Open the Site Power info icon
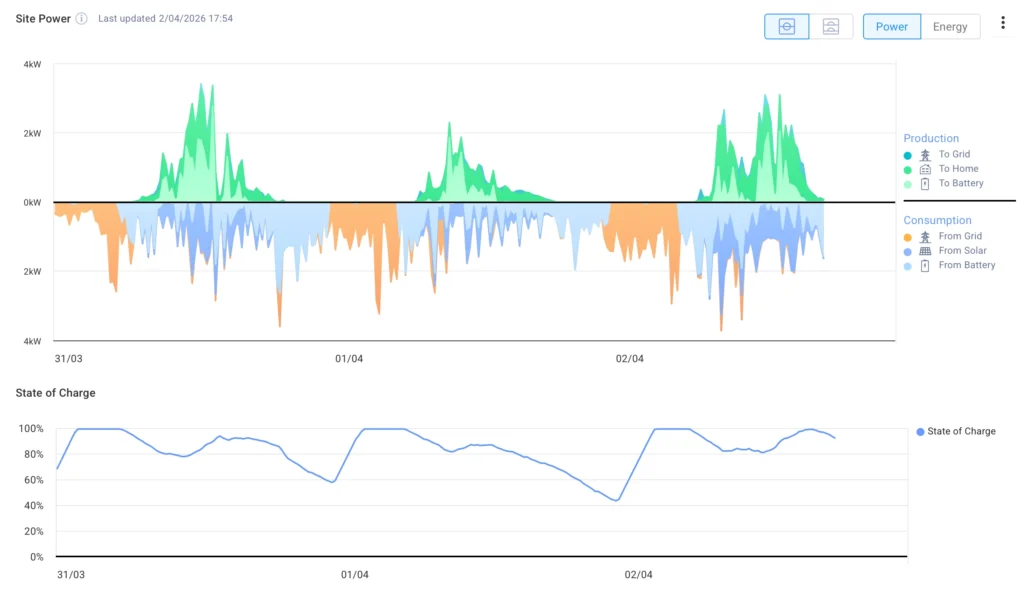Image resolution: width=1024 pixels, height=591 pixels. [81, 19]
